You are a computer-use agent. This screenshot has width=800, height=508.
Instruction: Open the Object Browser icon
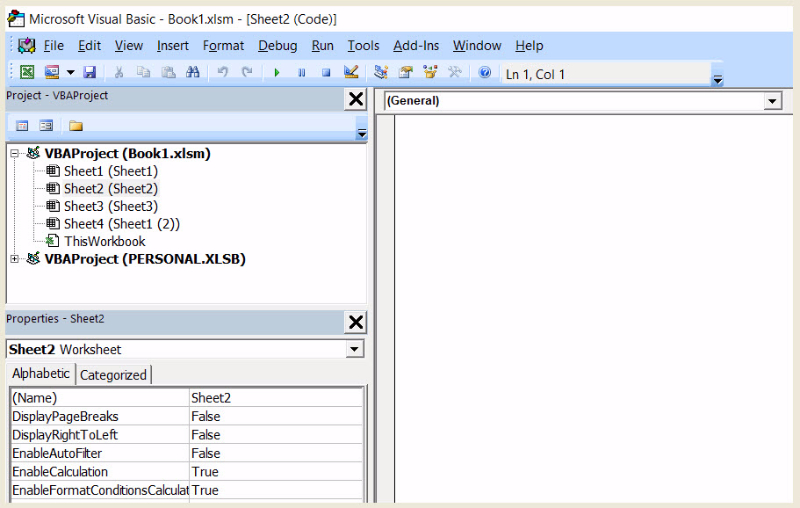[431, 73]
